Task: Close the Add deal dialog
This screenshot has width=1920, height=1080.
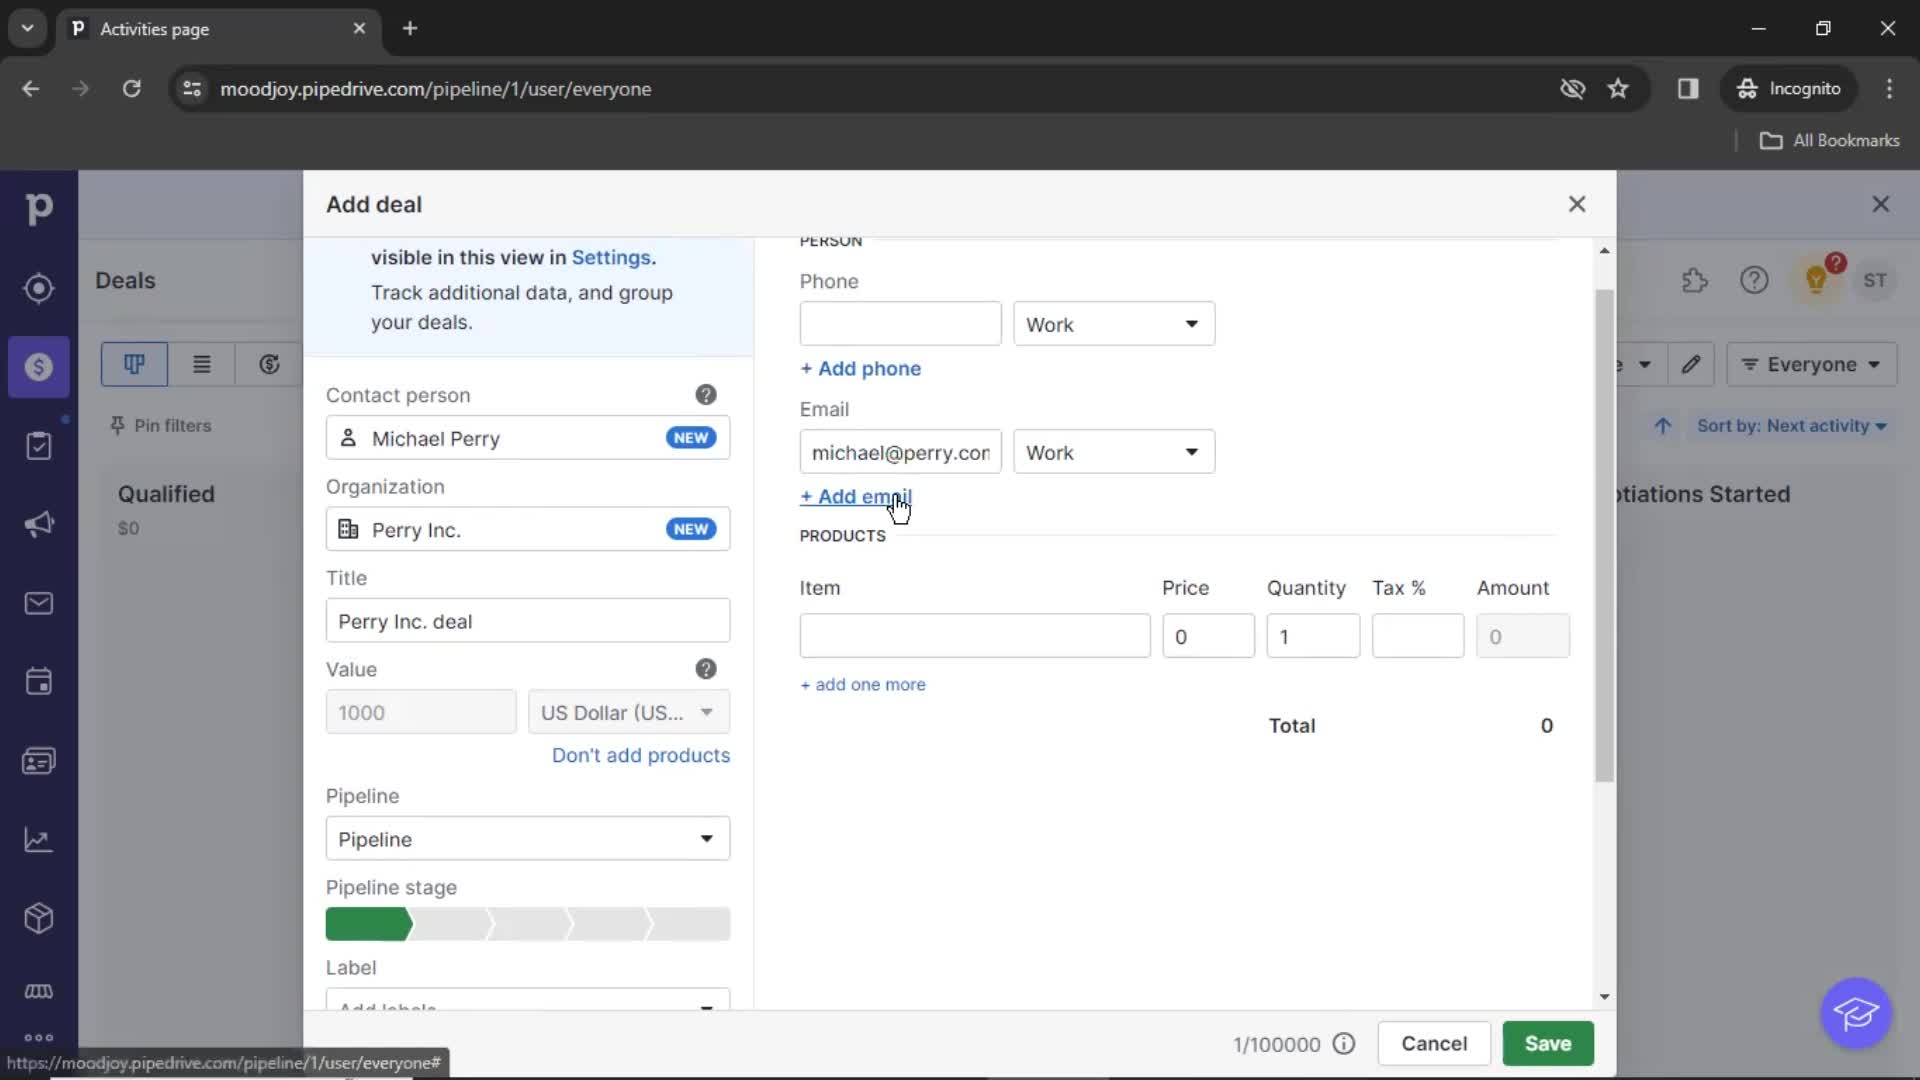Action: tap(1577, 204)
